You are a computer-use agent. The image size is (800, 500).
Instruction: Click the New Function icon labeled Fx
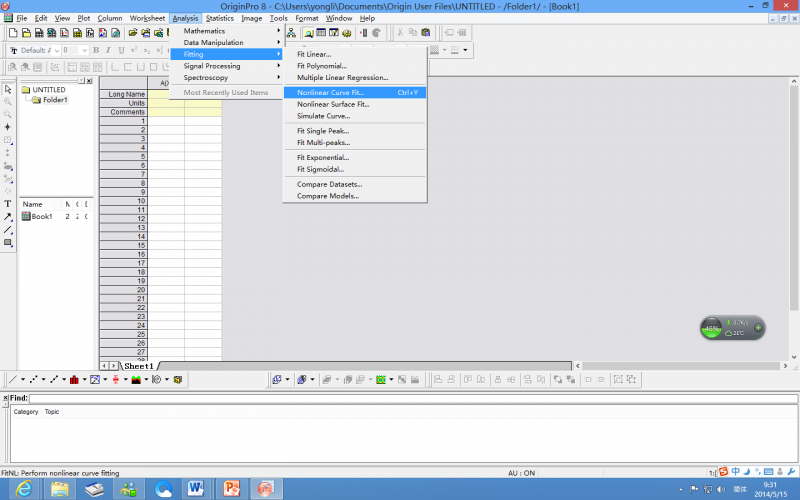point(90,33)
